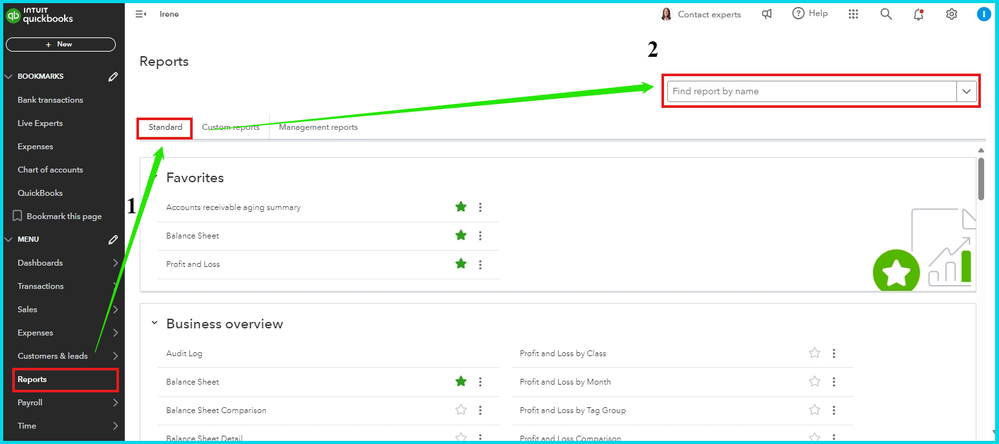Click the reports list vertical scrollbar
Screen dimensions: 999x444
pos(982,180)
